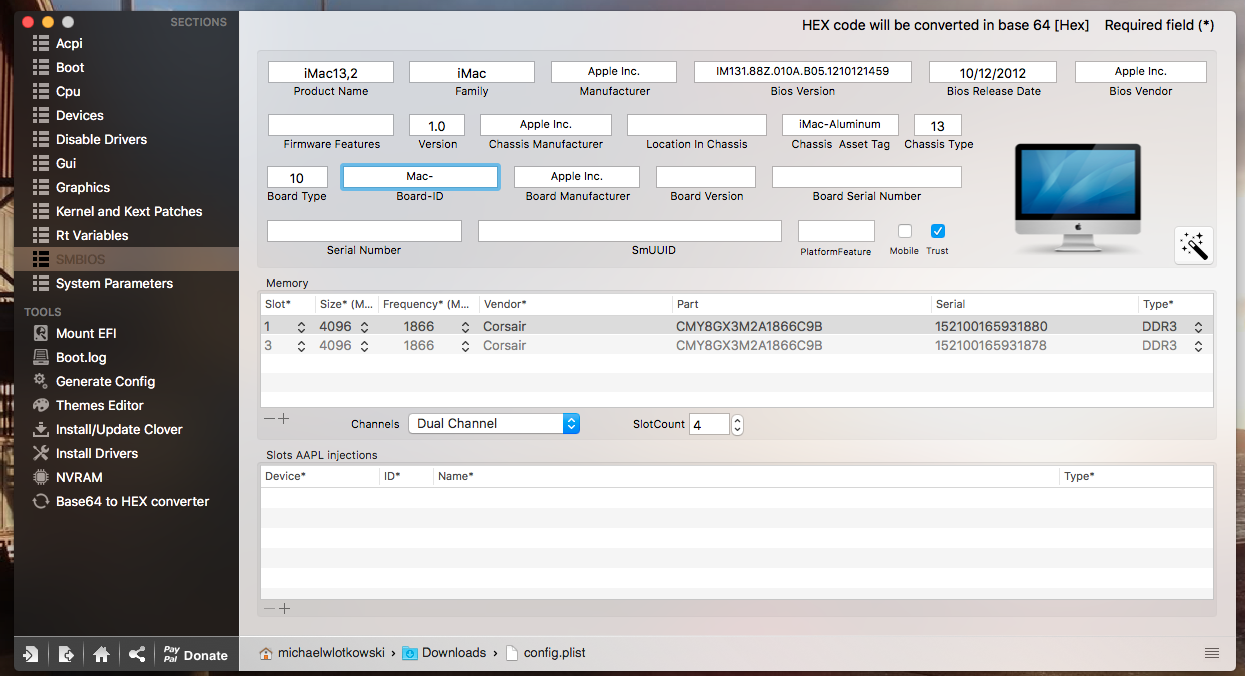Click the Mount EFI drive icon

[41, 333]
